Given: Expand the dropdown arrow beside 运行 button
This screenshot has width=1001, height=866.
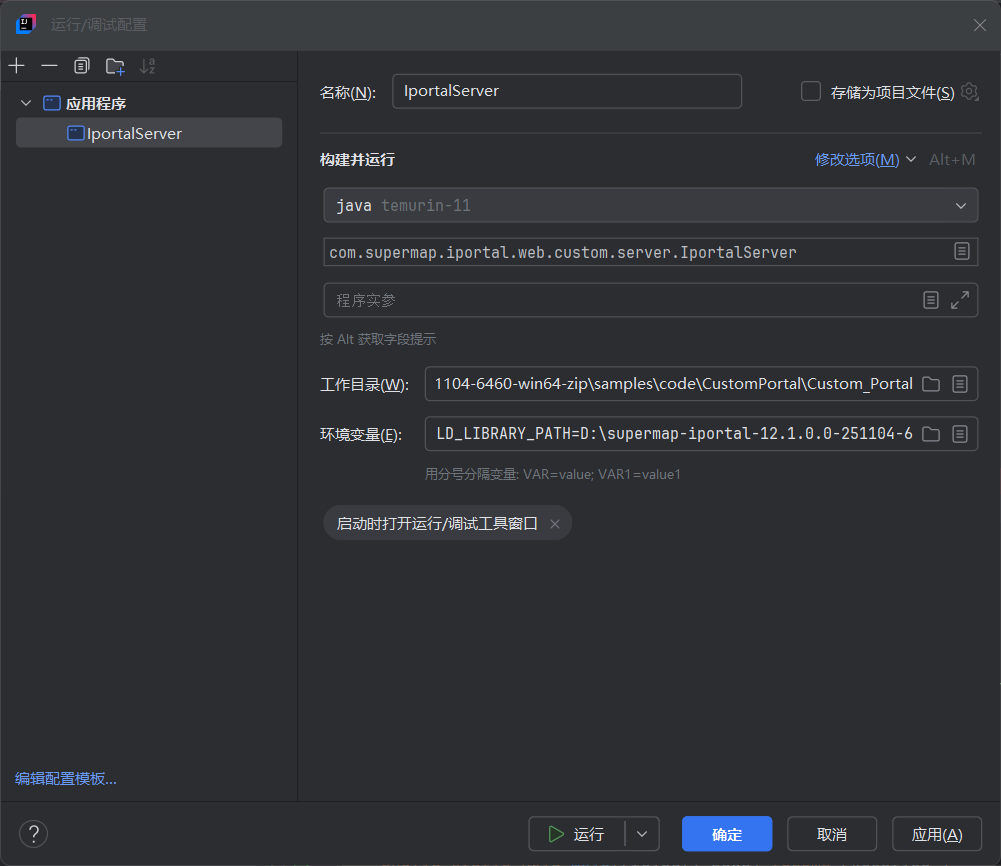Looking at the screenshot, I should click(x=642, y=834).
